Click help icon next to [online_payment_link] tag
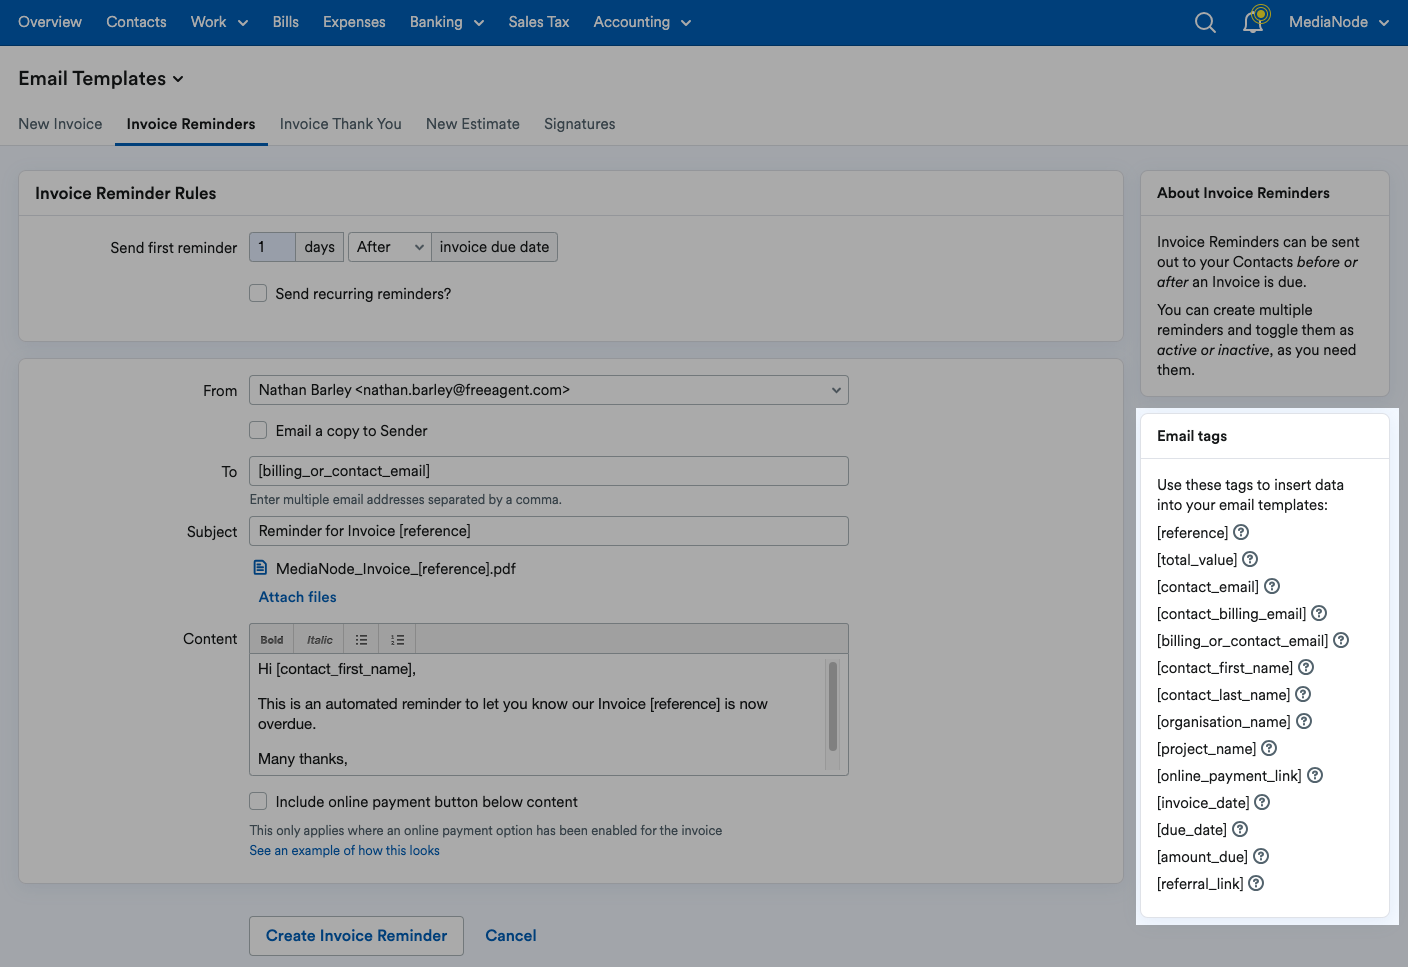 click(x=1315, y=775)
